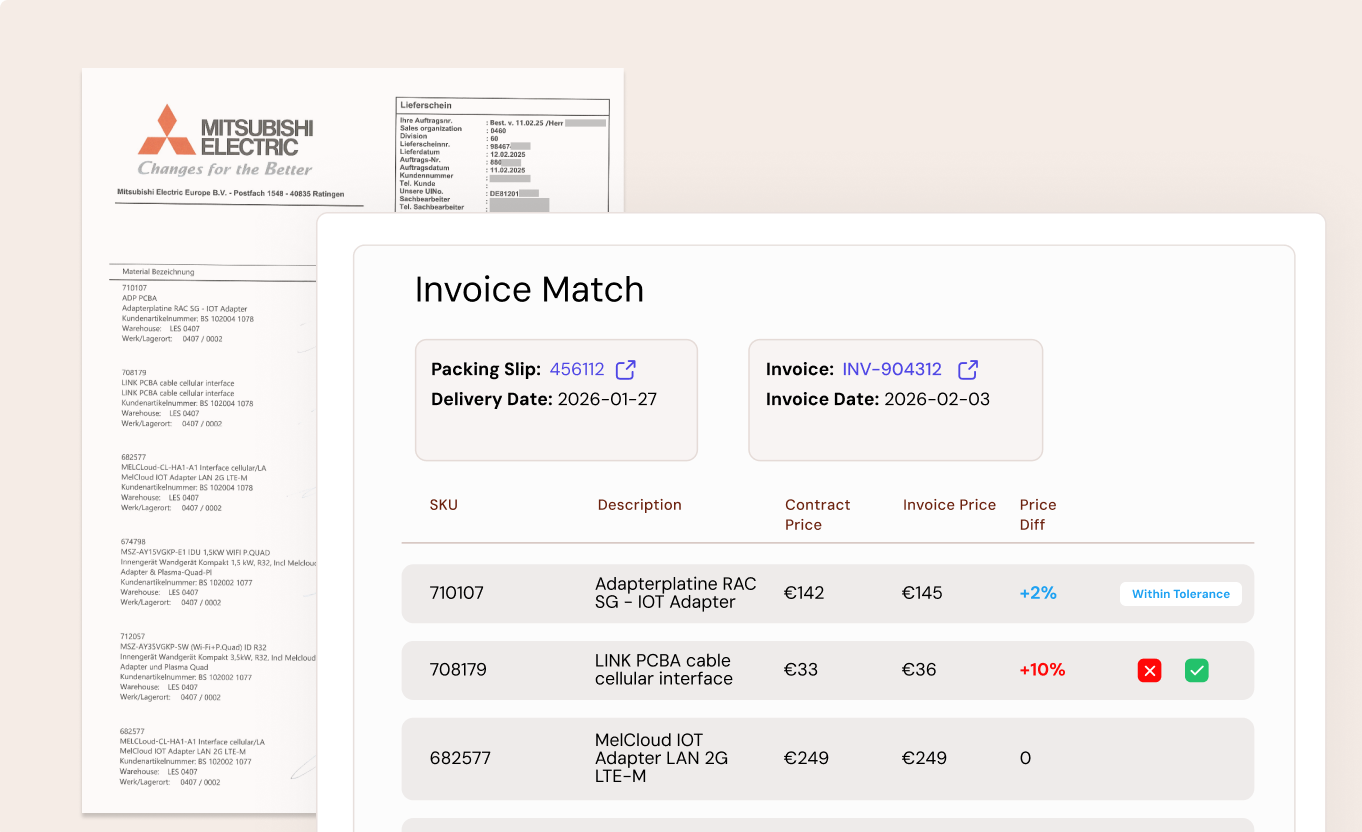Click the red blue-and-red price diff indicator +10%
The image size is (1362, 832).
[1042, 669]
